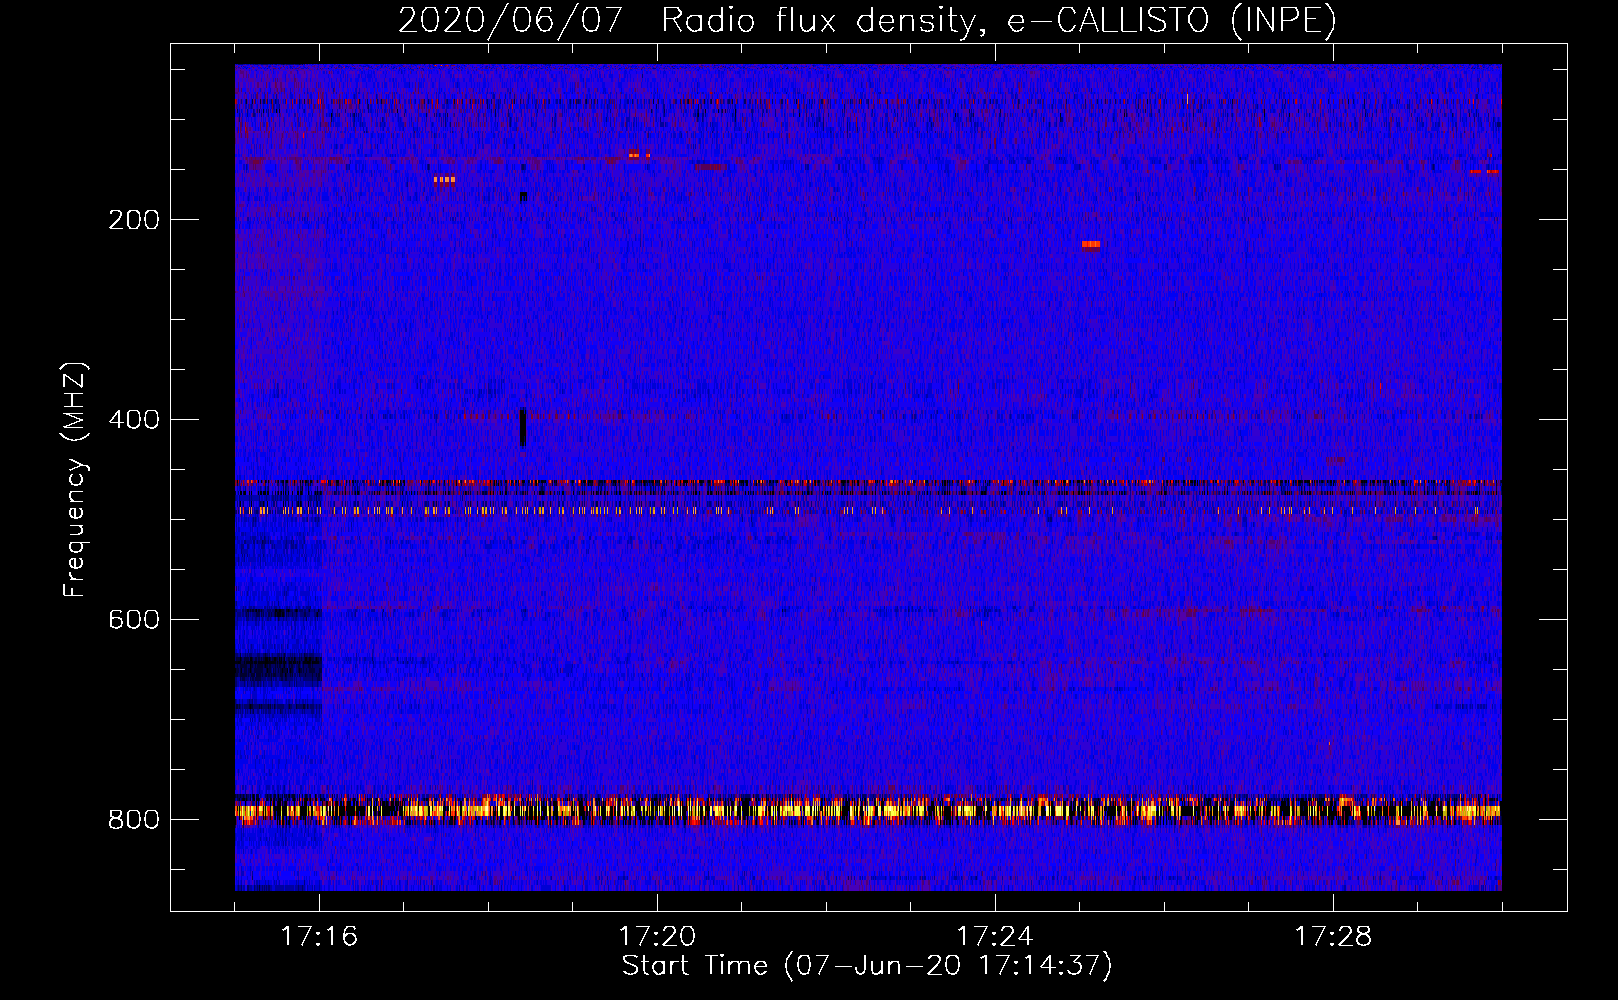
Task: Click the 800 frequency tick label
Action: pos(134,820)
